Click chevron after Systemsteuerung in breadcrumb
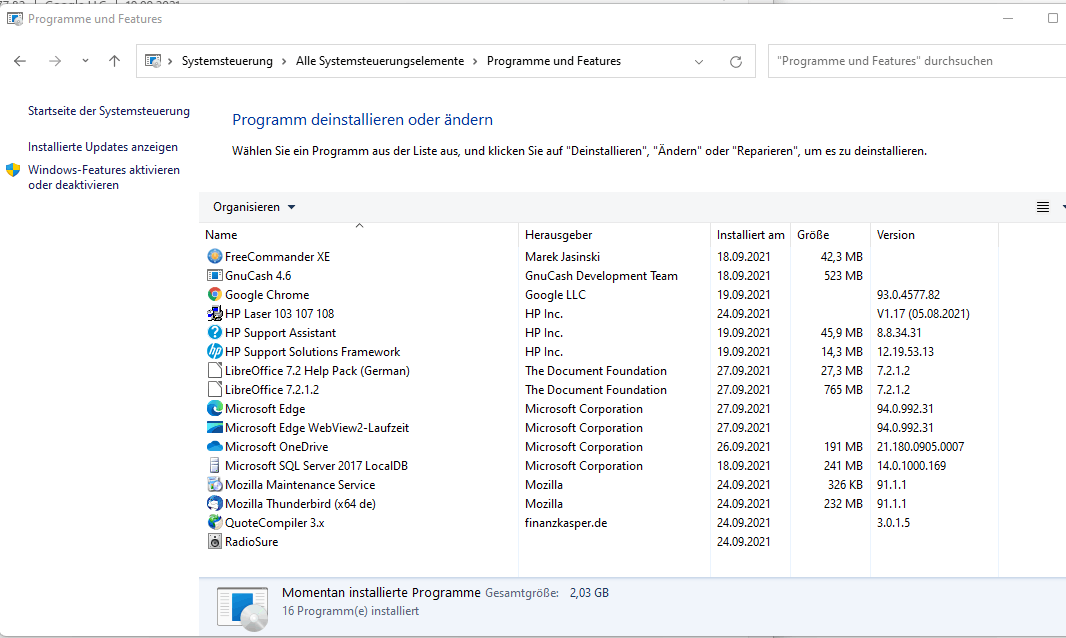 (x=284, y=61)
